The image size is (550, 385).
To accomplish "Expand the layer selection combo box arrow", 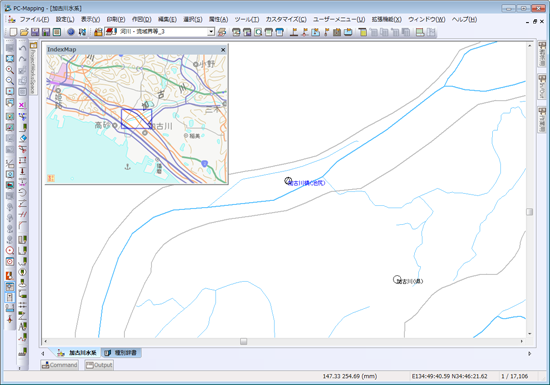I will (211, 32).
